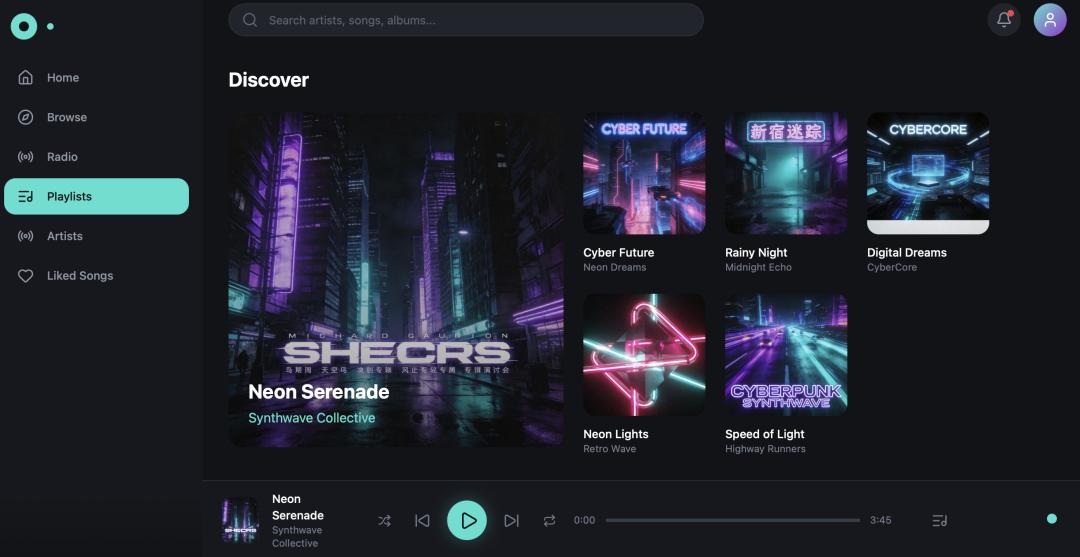Click the search artists, songs, albums field
1080x557 pixels.
coord(466,20)
